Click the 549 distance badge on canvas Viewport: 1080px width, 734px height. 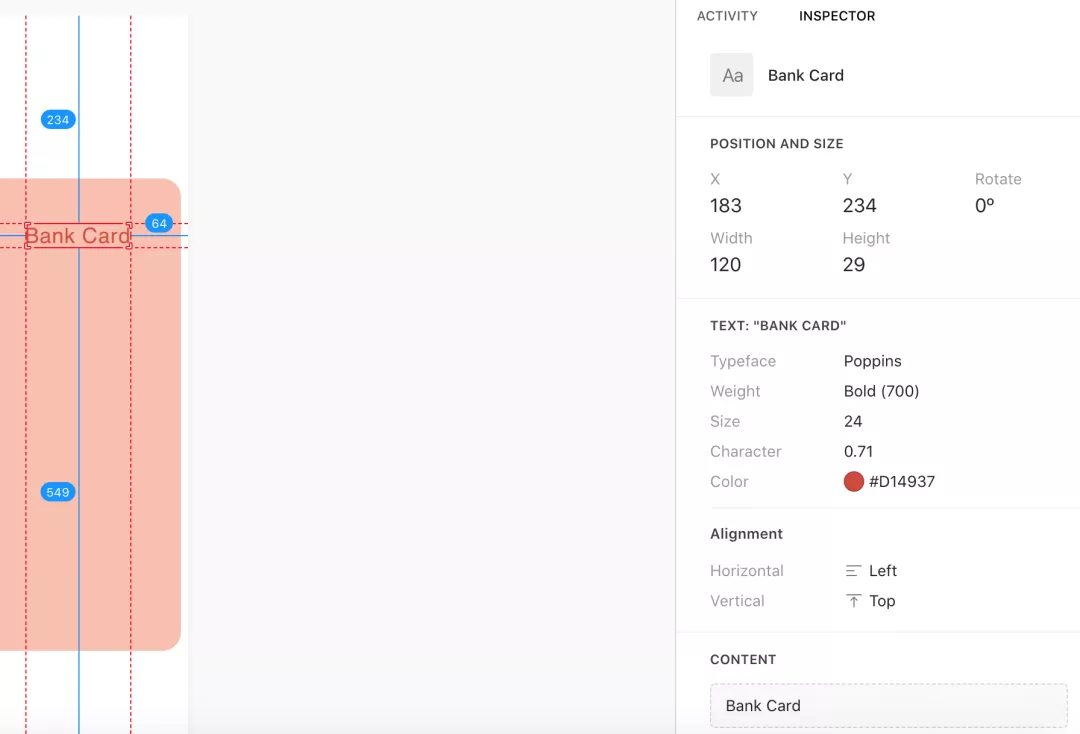click(x=58, y=492)
